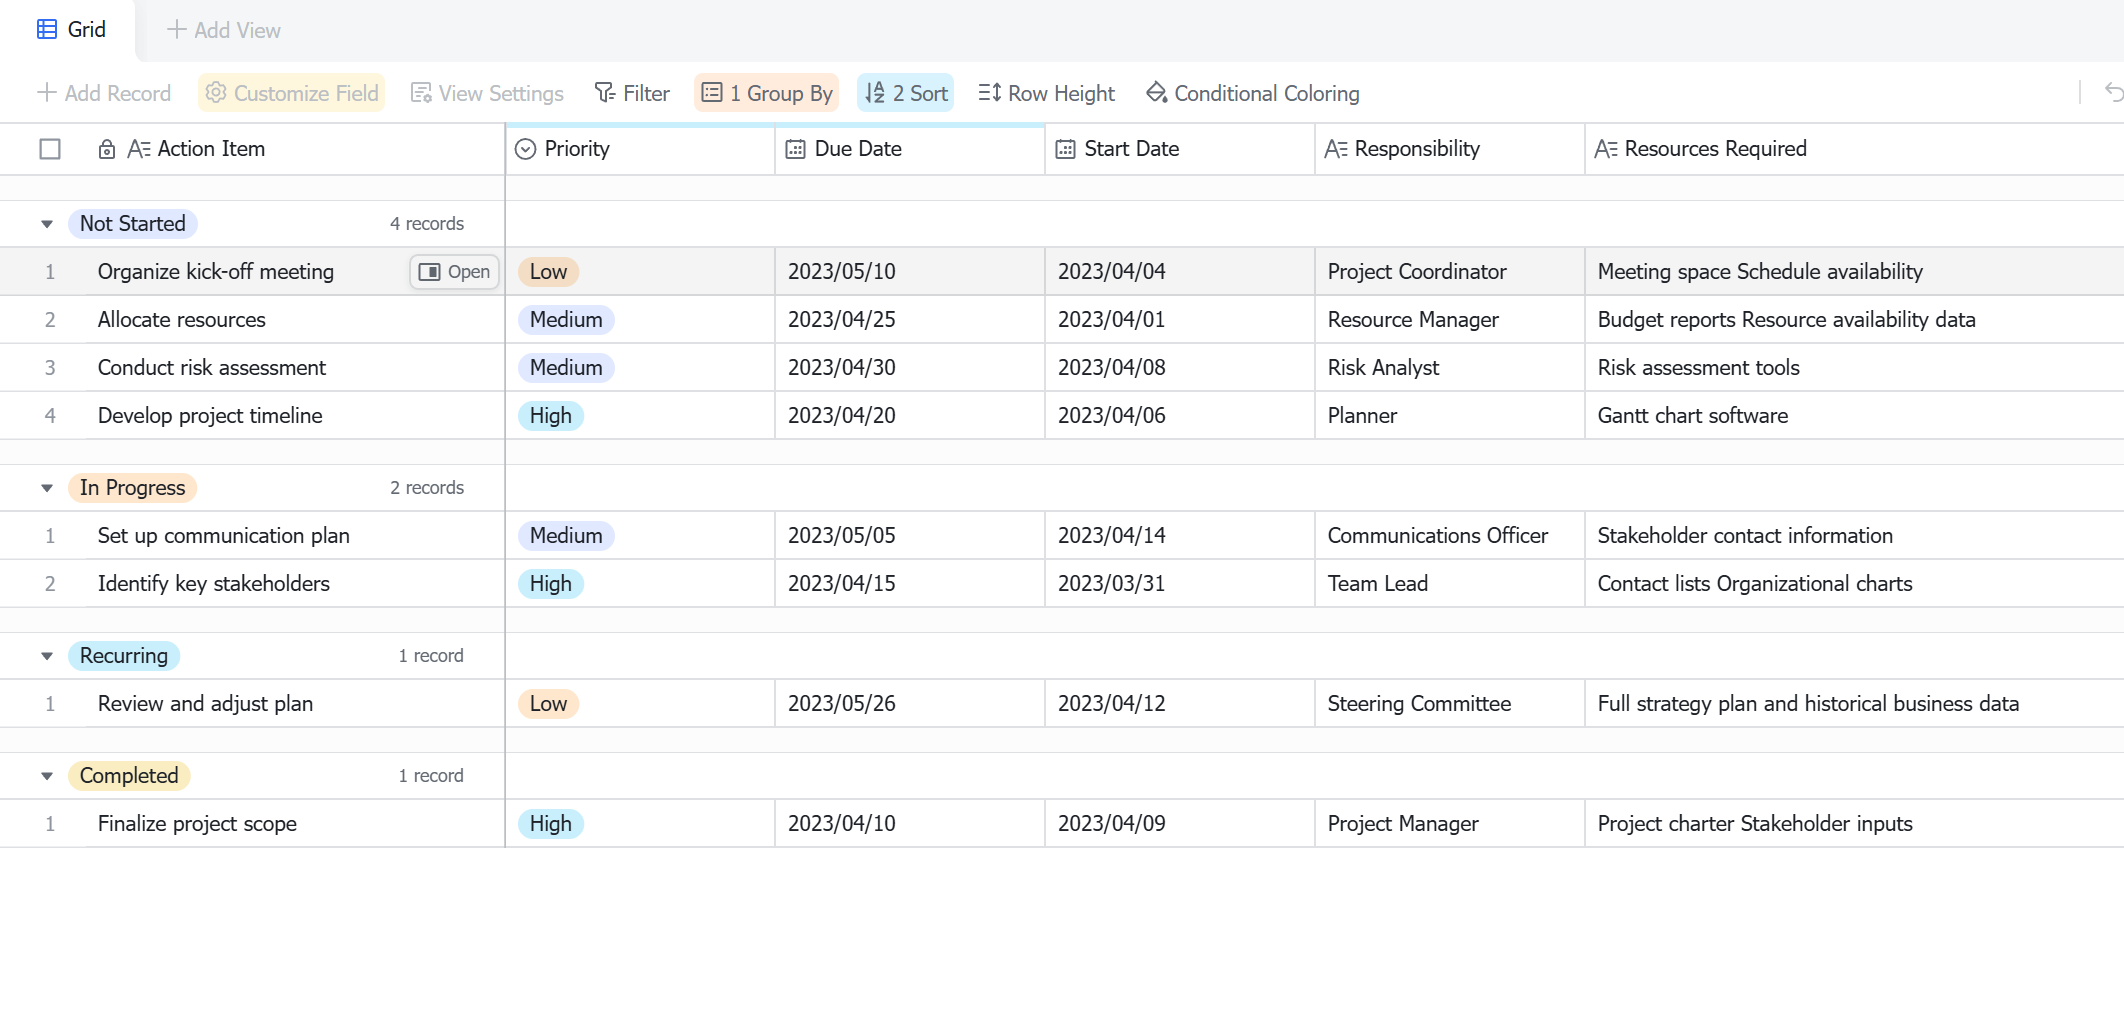
Task: Click the Resources Required text field icon
Action: tap(1606, 149)
